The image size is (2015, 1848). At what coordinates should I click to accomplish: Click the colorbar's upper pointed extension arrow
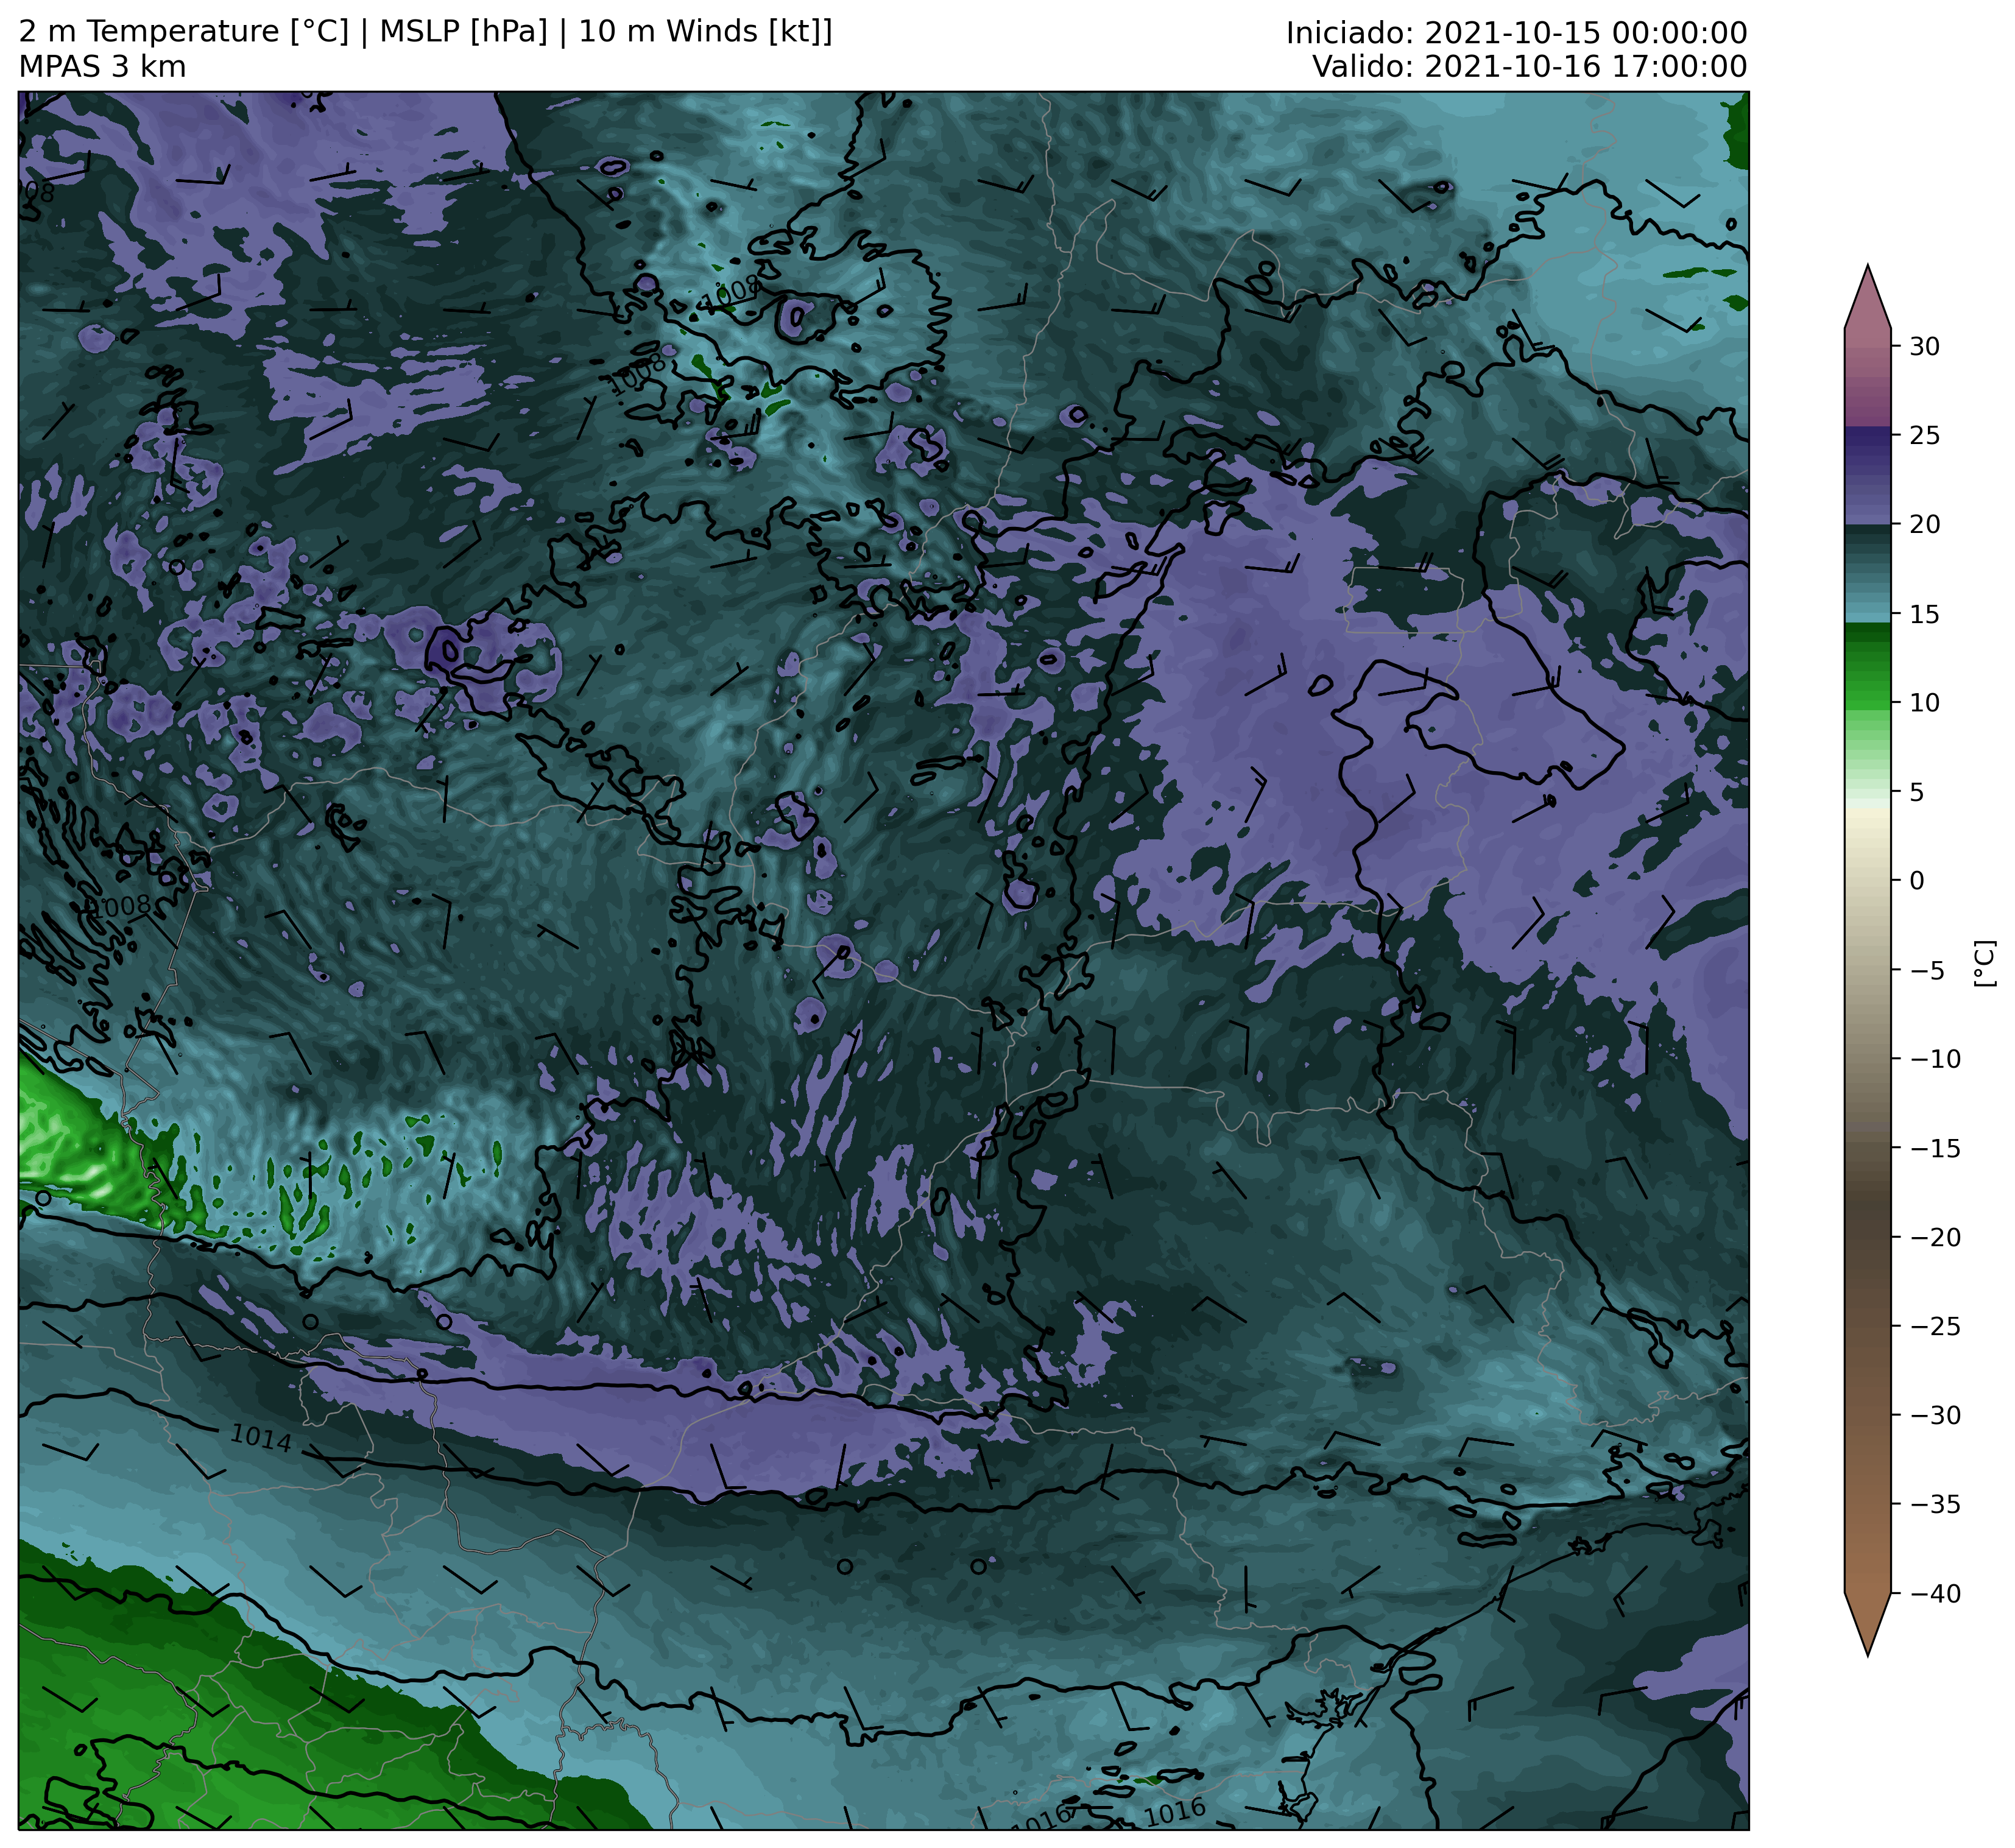pos(1867,297)
